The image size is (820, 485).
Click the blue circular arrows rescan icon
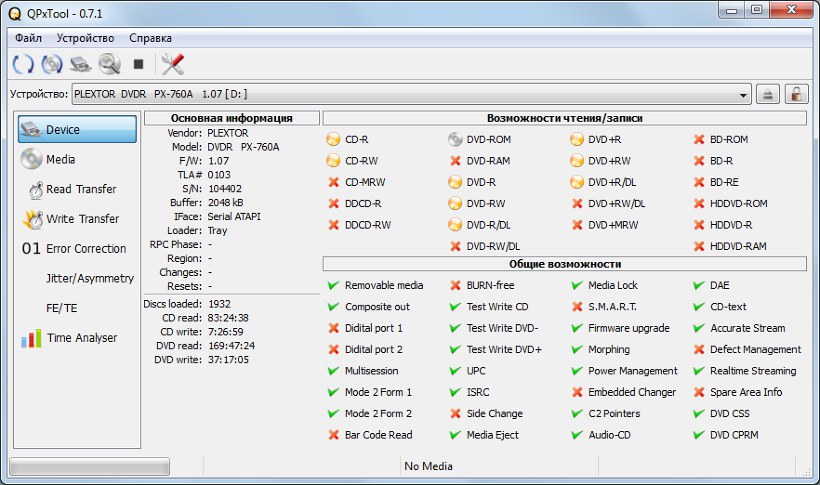pyautogui.click(x=22, y=64)
